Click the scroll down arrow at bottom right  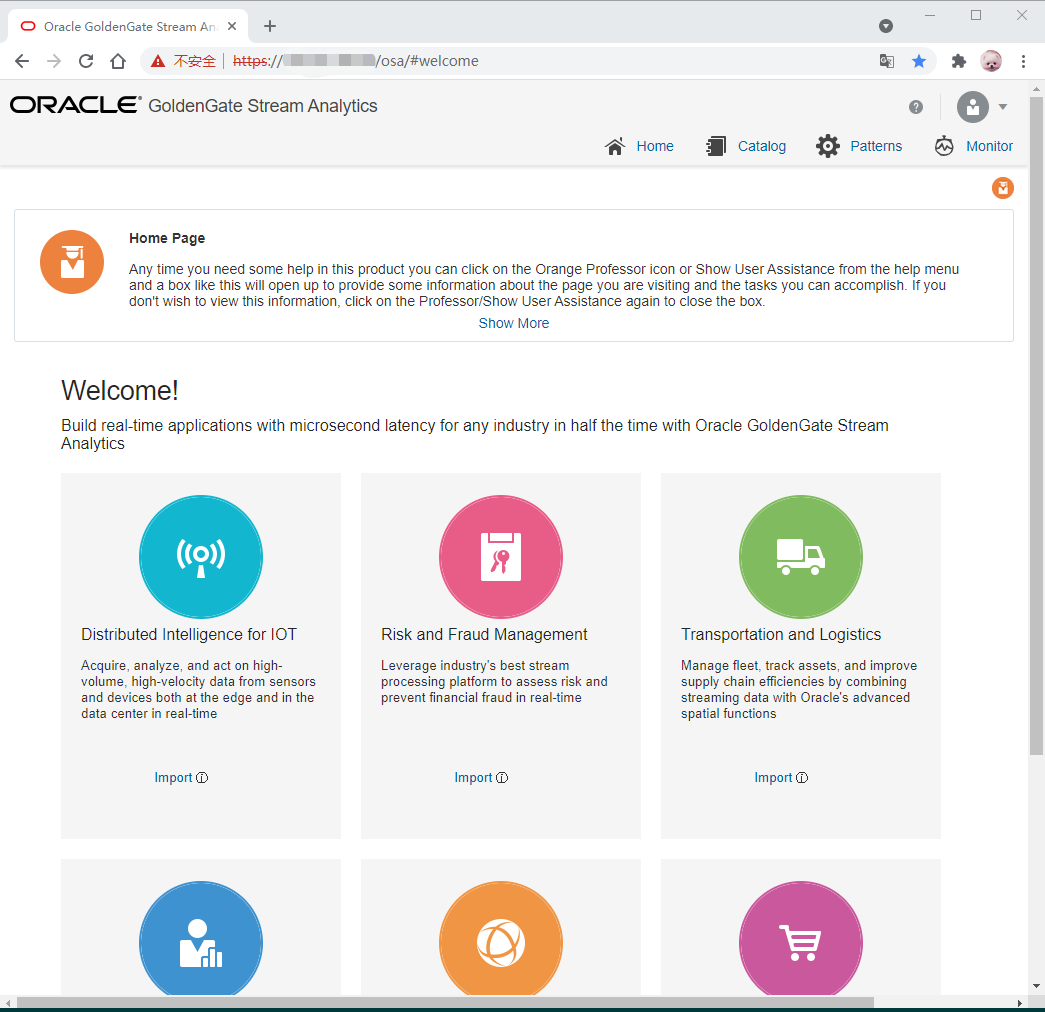coord(1036,985)
